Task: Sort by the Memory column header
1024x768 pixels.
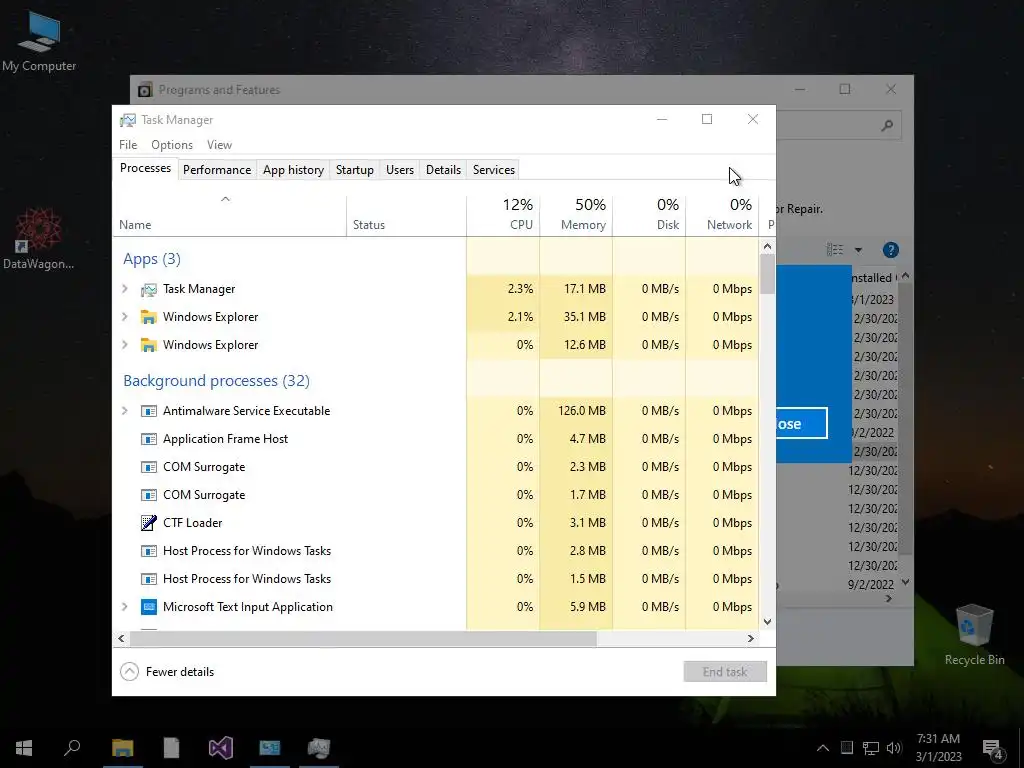Action: 577,215
